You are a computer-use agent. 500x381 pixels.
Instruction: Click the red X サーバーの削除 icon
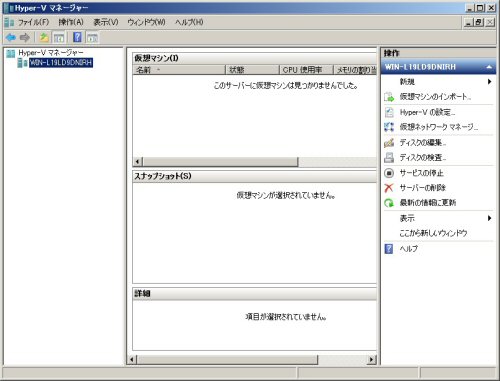(x=389, y=188)
